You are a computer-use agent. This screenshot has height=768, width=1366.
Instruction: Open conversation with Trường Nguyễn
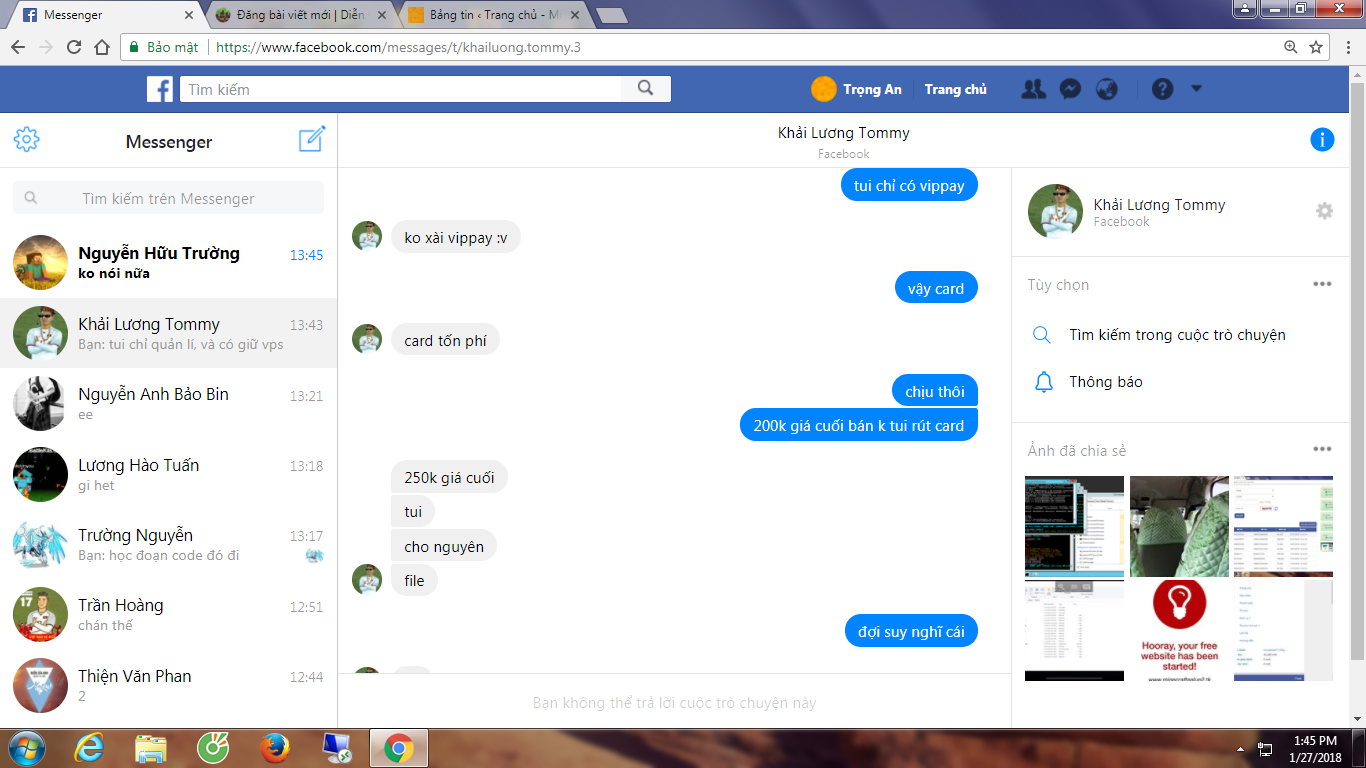tap(168, 544)
